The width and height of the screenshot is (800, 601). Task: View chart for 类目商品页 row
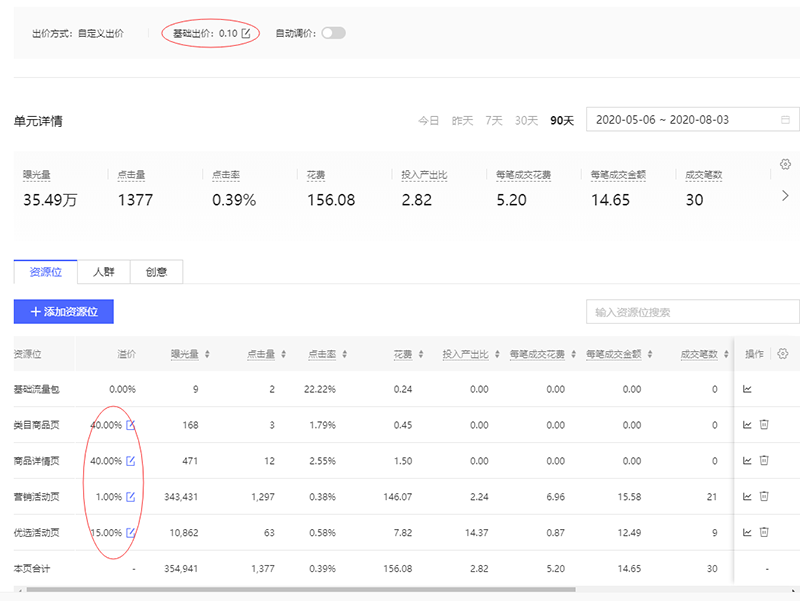[747, 425]
